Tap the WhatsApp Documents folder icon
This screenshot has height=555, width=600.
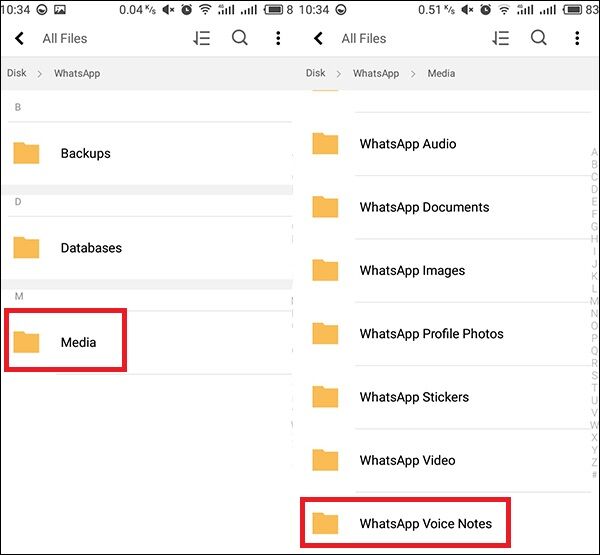click(x=325, y=207)
